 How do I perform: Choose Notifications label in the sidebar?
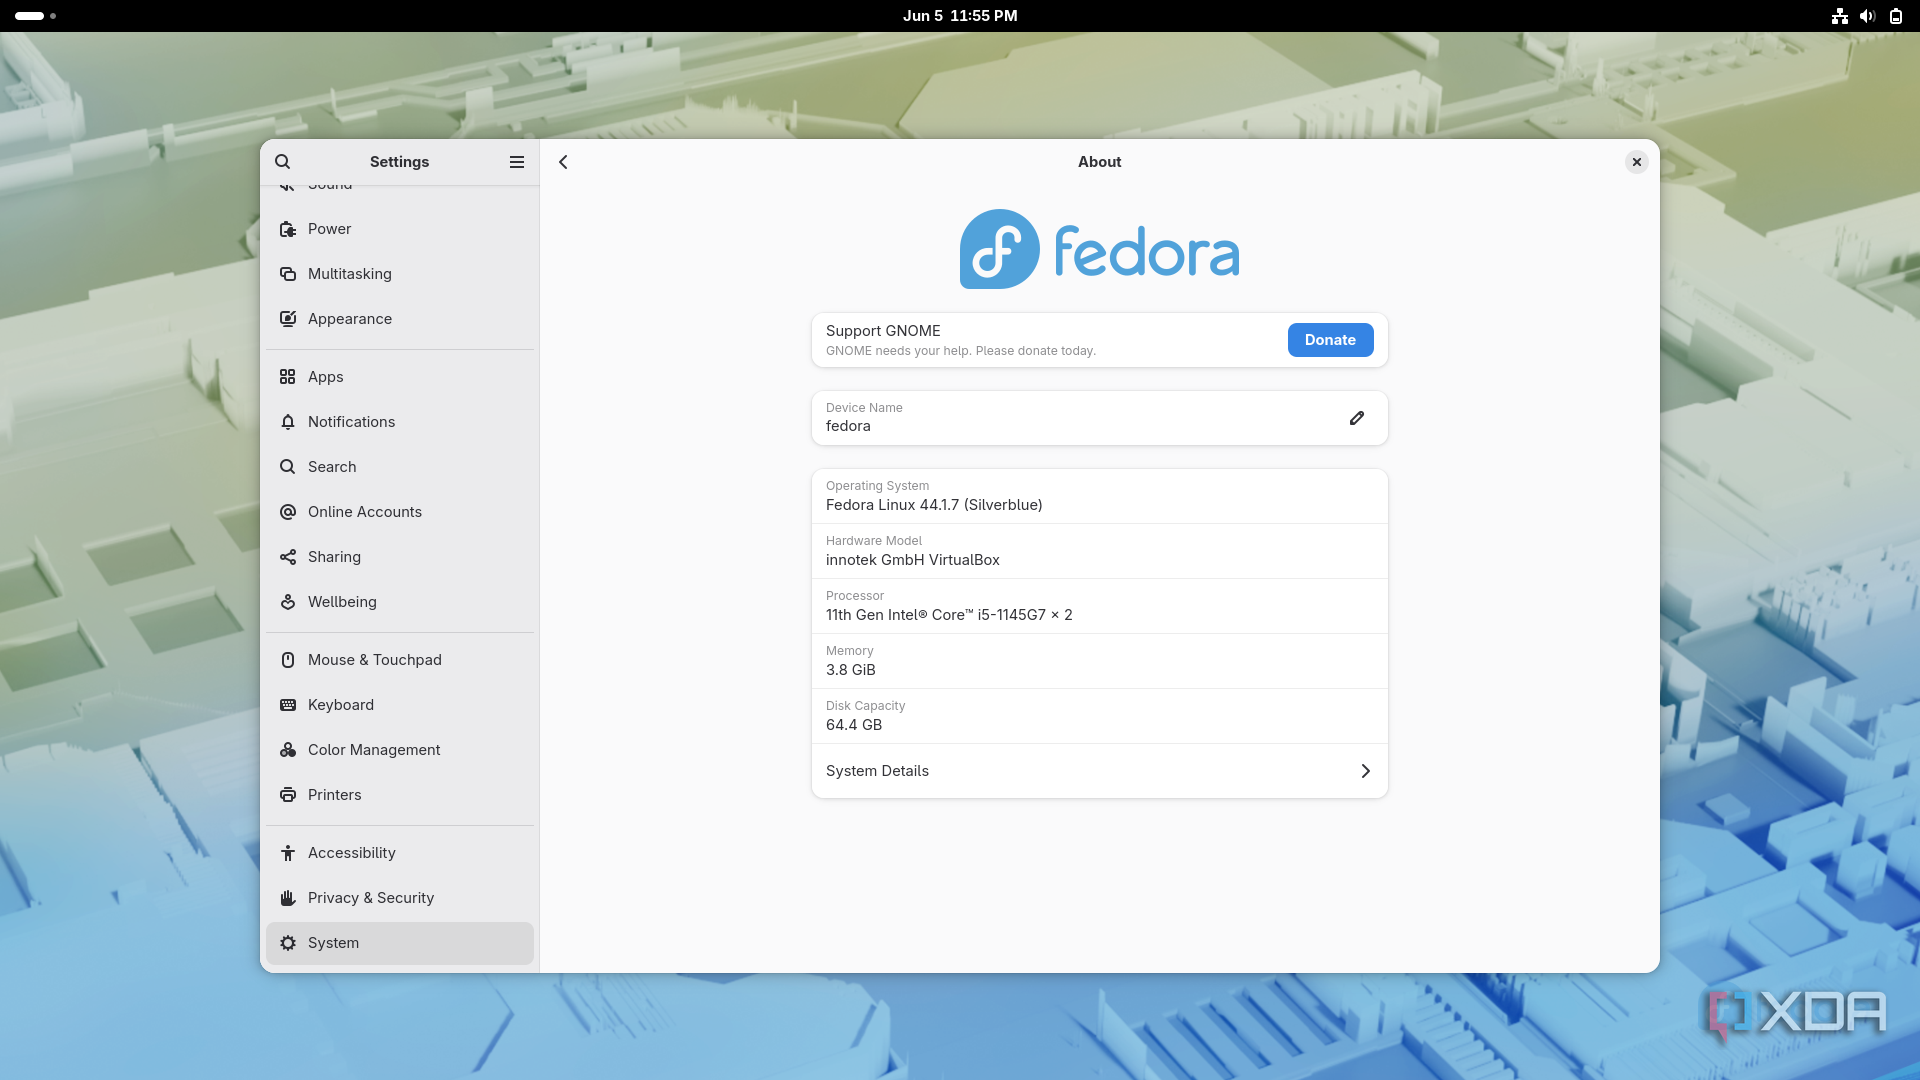point(351,422)
